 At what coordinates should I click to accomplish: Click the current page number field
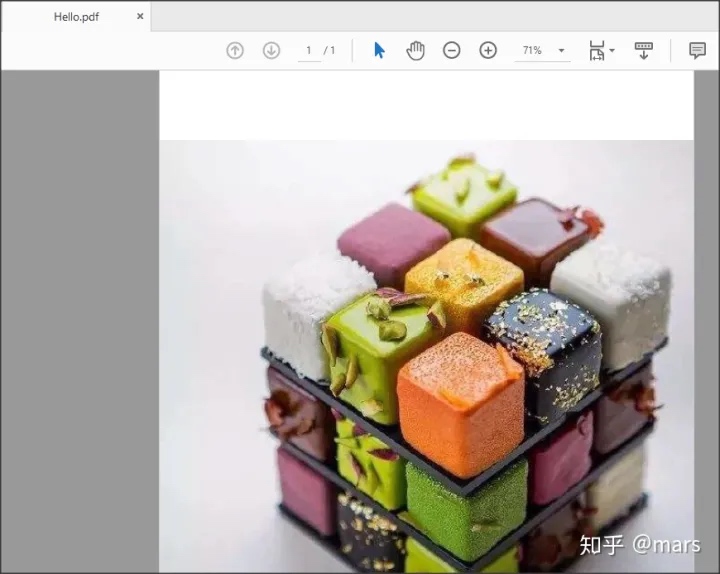click(x=309, y=50)
